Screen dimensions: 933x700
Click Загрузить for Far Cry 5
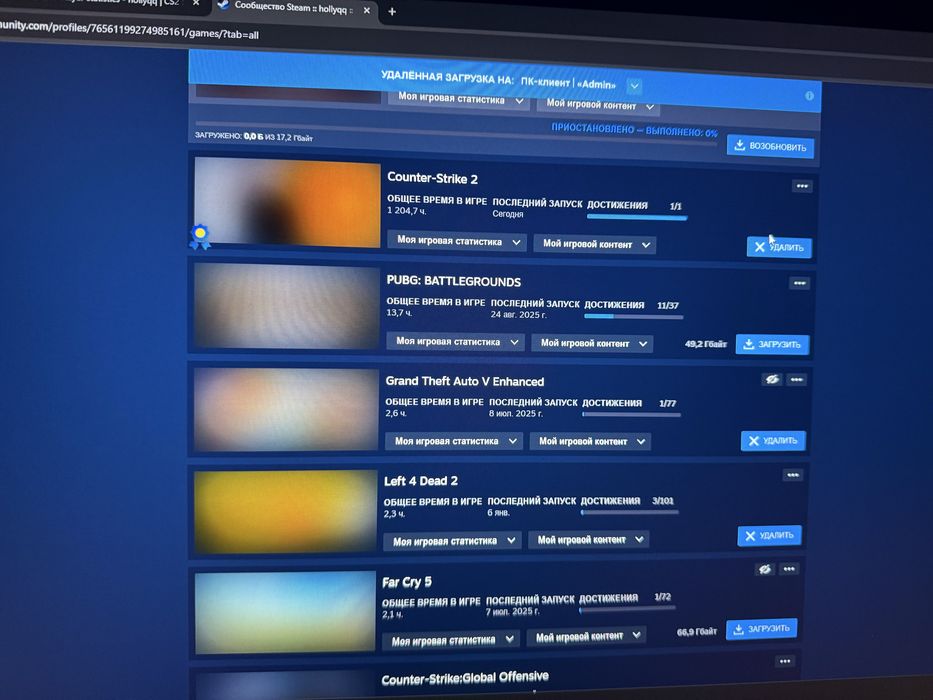coord(762,629)
